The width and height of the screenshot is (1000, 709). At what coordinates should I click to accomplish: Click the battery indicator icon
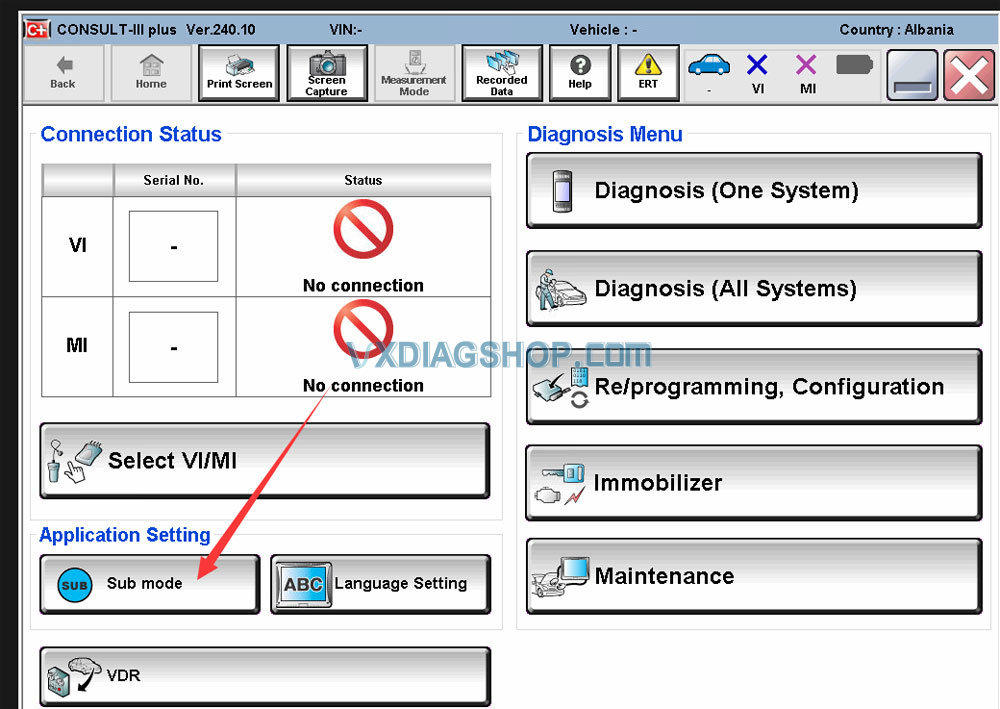click(853, 65)
